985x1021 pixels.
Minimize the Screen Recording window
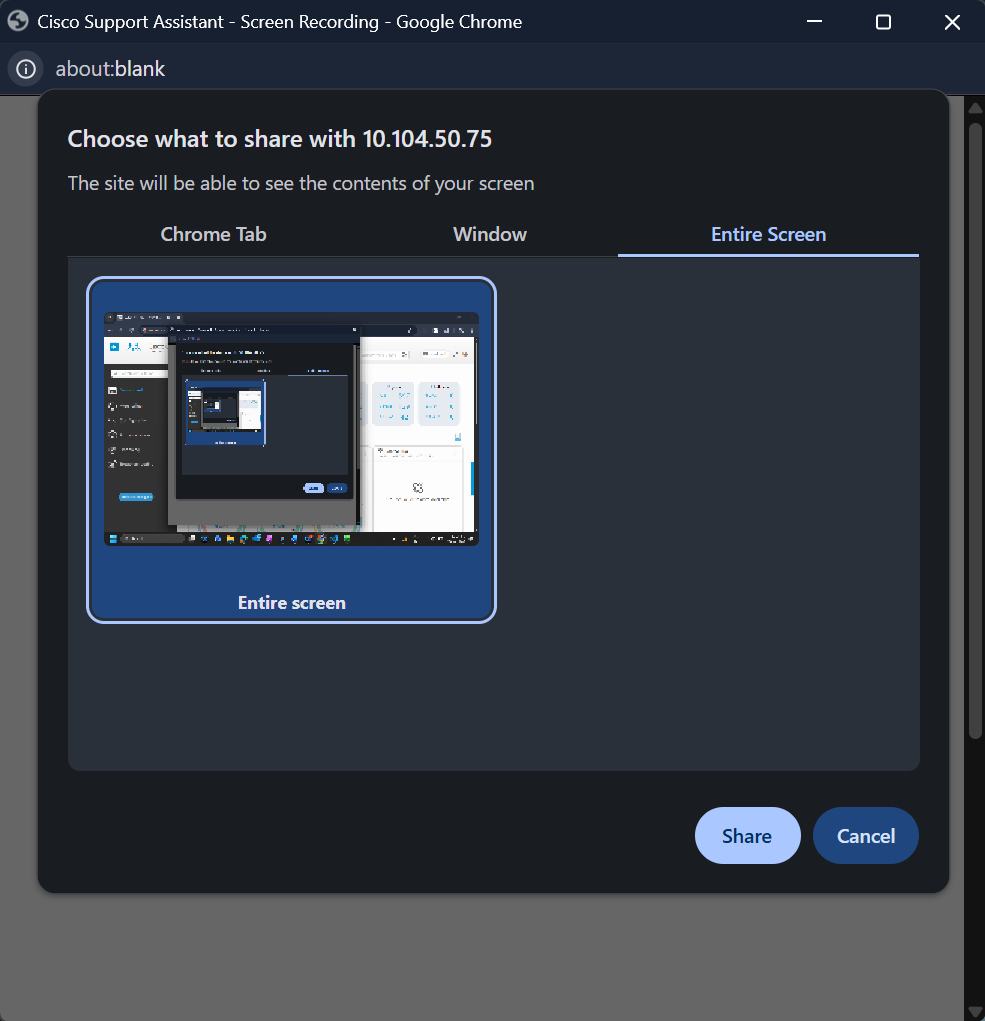[x=814, y=22]
